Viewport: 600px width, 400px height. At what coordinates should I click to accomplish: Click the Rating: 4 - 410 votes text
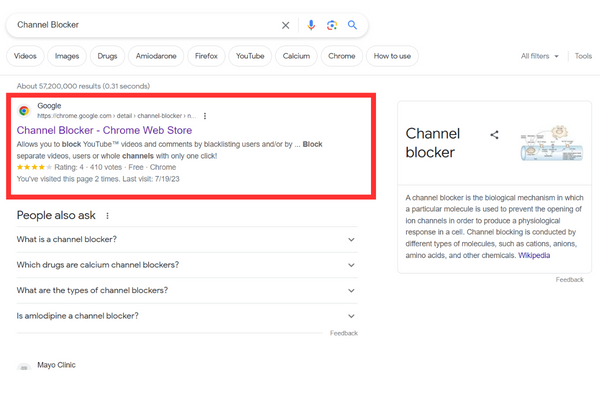pyautogui.click(x=88, y=167)
